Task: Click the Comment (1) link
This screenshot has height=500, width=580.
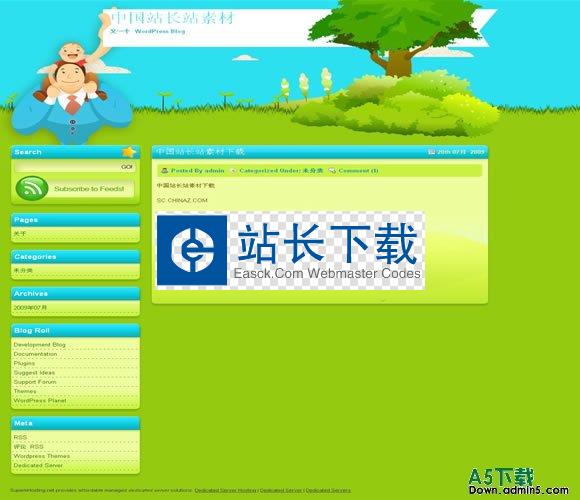Action: pyautogui.click(x=358, y=170)
